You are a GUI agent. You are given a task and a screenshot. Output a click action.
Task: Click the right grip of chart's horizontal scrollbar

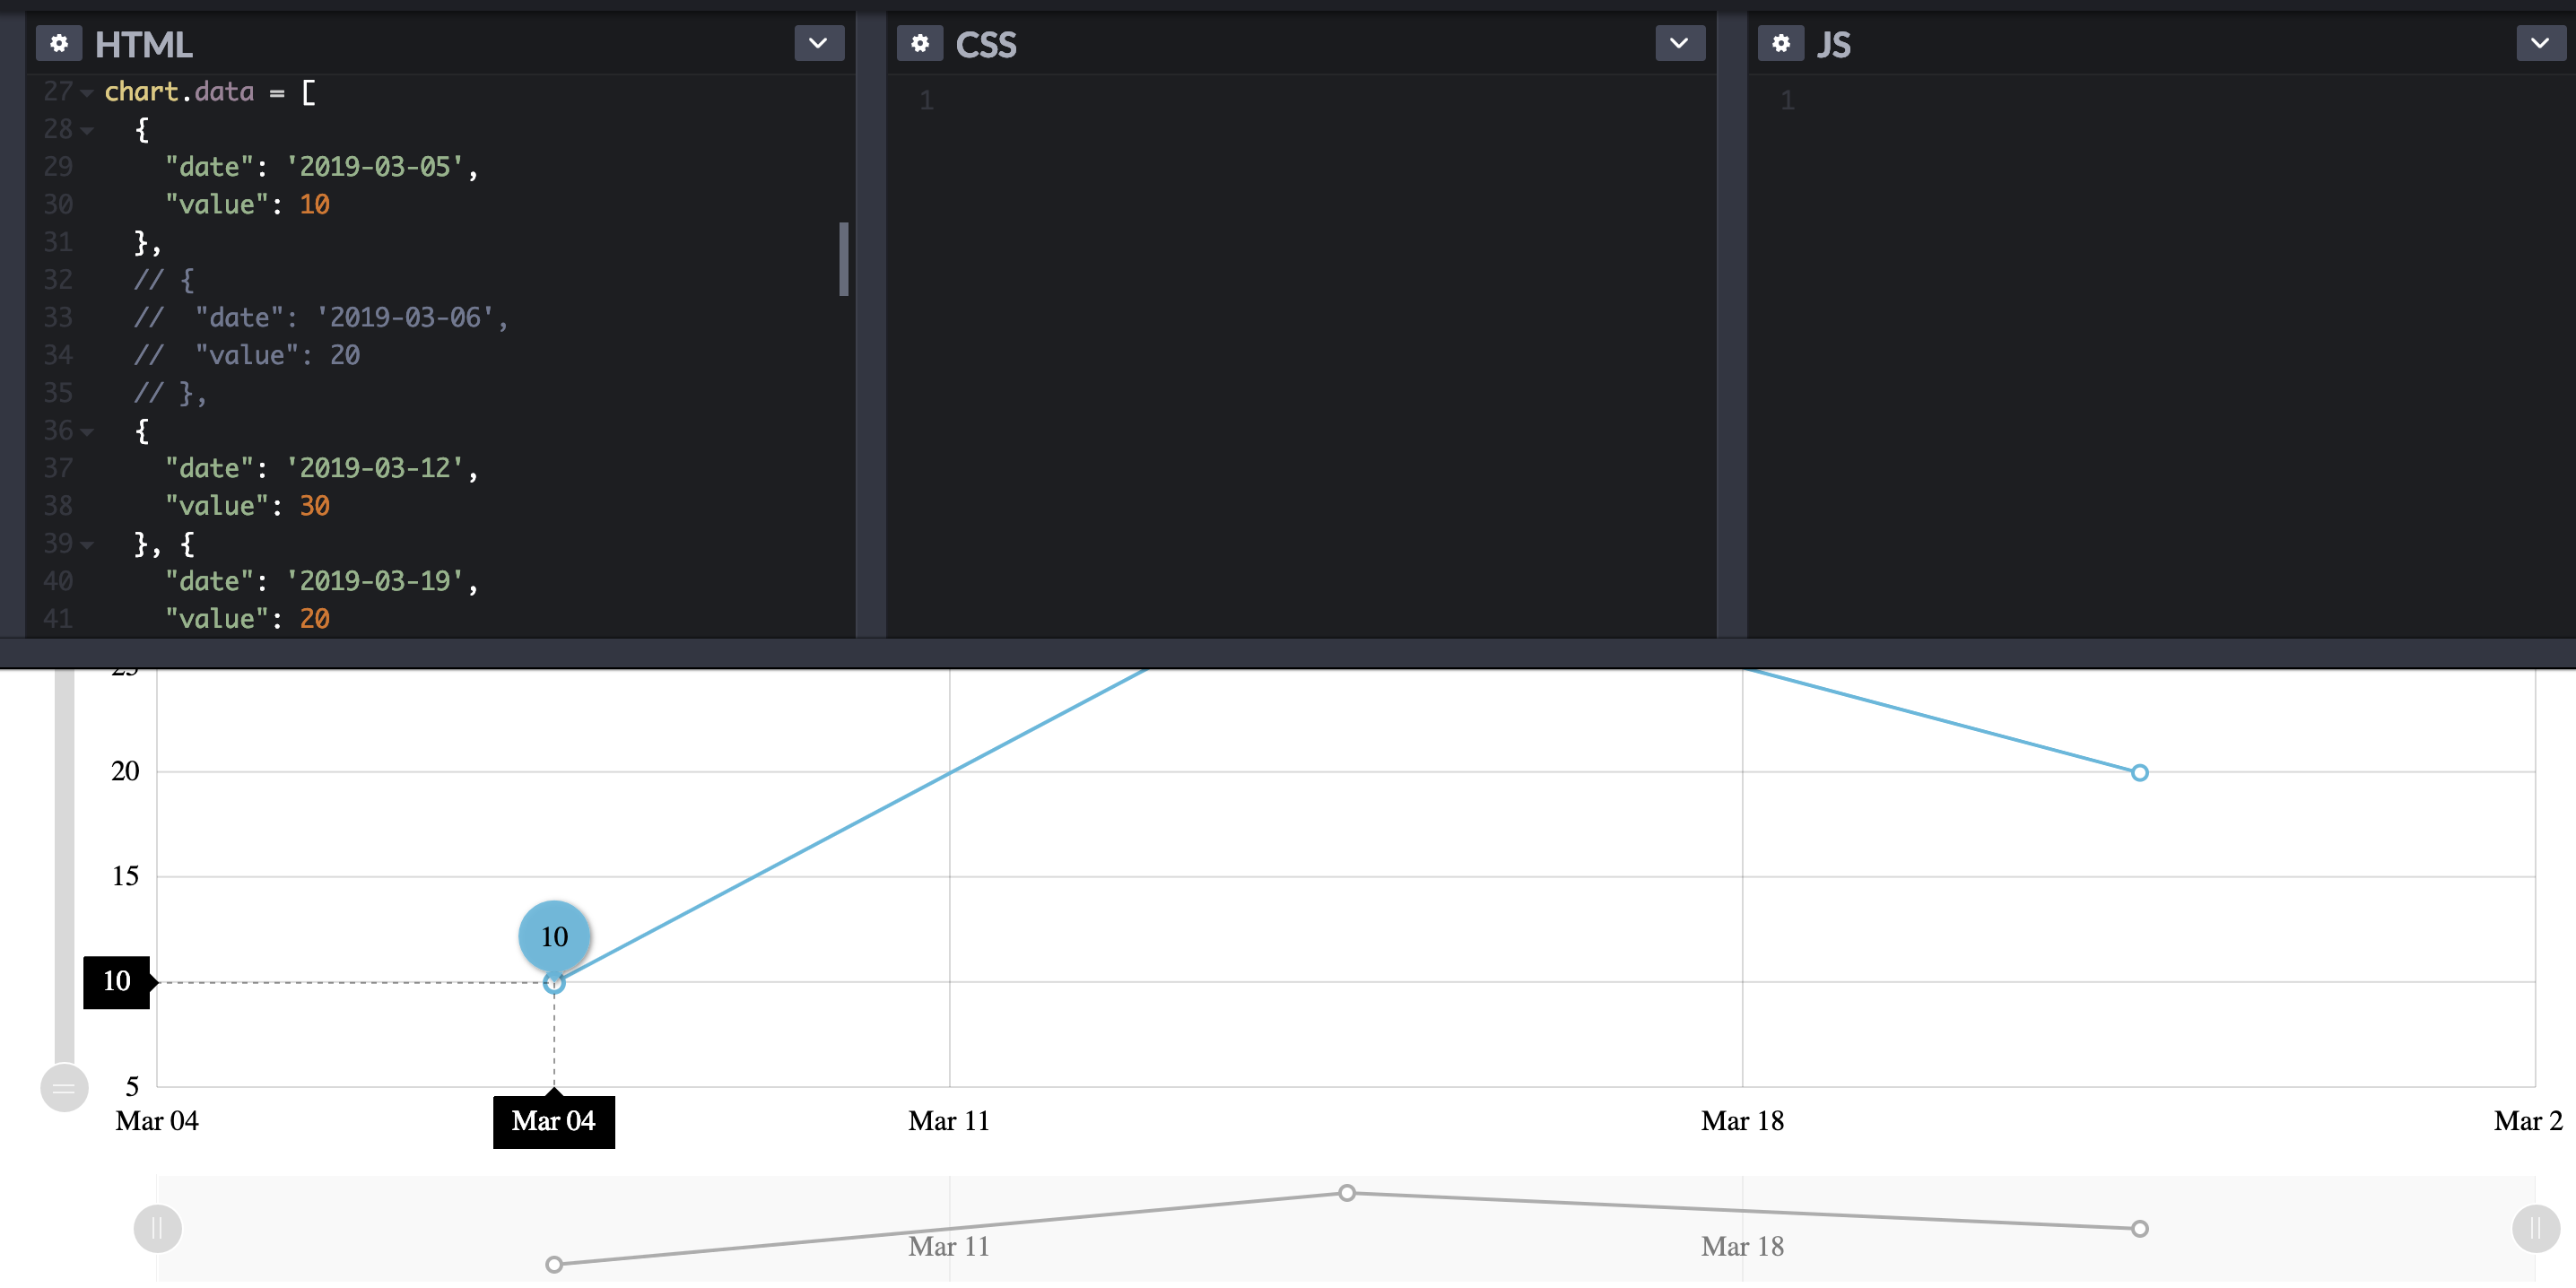[2536, 1229]
